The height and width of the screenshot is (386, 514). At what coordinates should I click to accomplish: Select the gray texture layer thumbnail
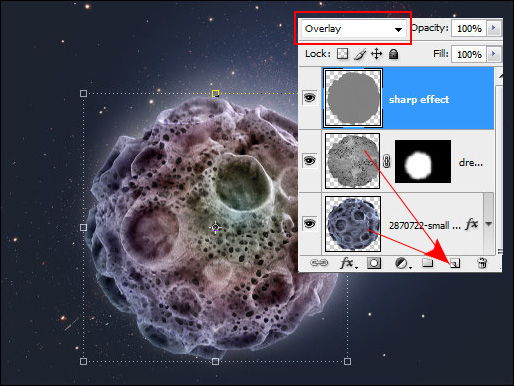[353, 161]
